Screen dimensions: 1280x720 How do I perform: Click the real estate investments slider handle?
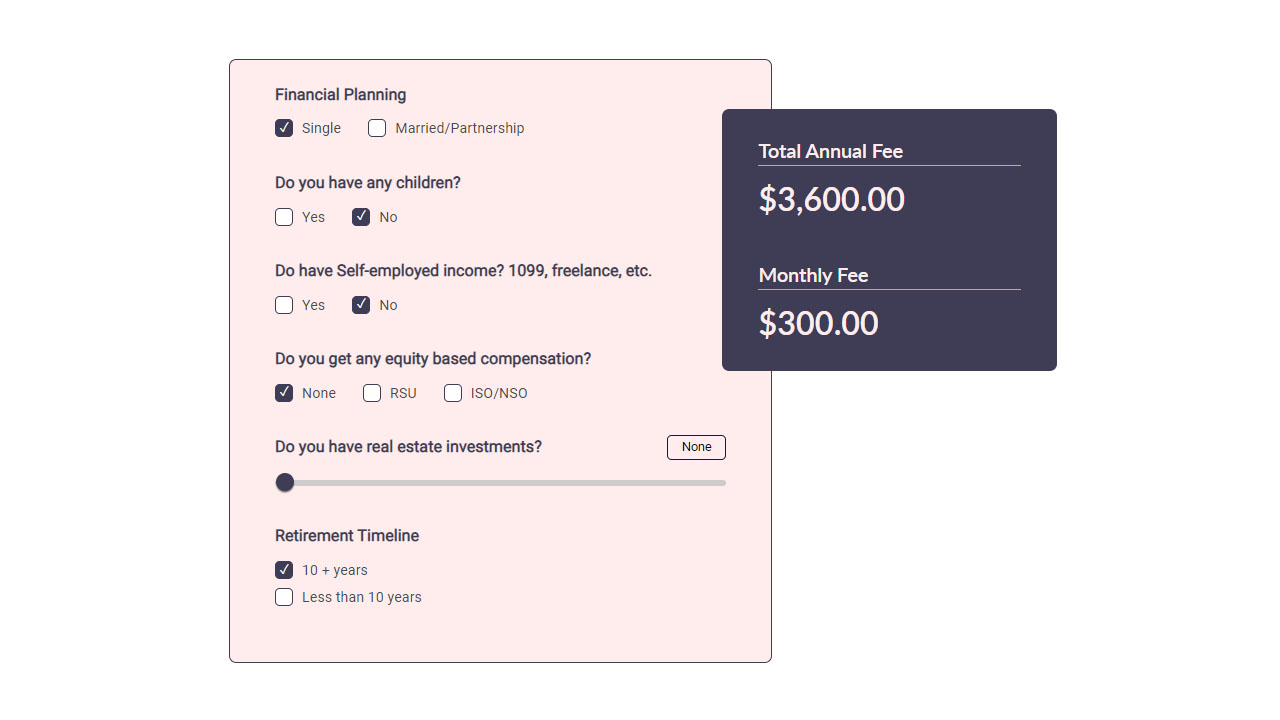click(285, 482)
